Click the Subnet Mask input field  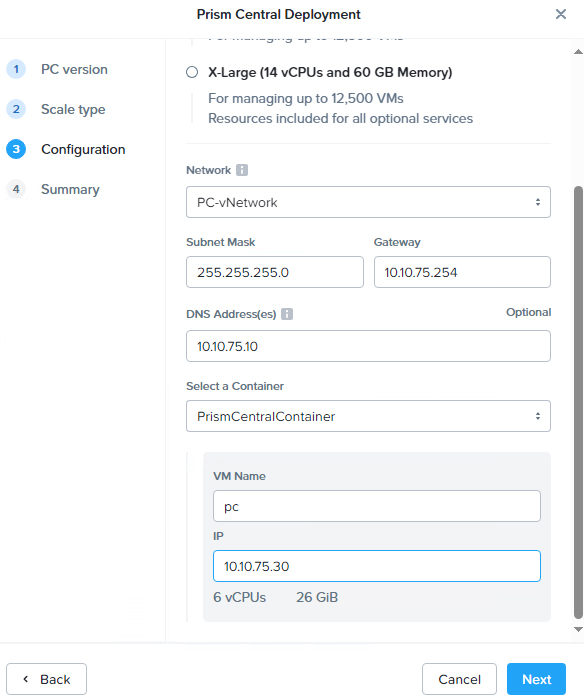coord(275,272)
